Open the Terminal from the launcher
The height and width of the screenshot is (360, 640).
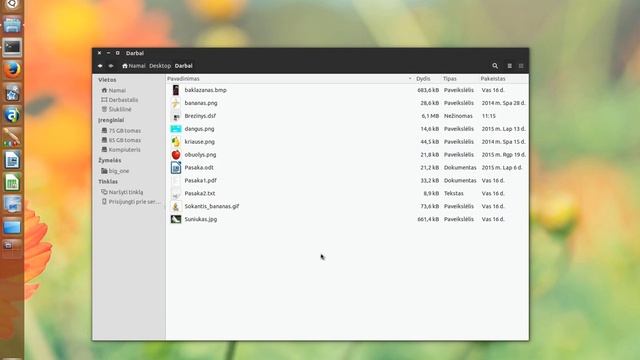click(12, 47)
